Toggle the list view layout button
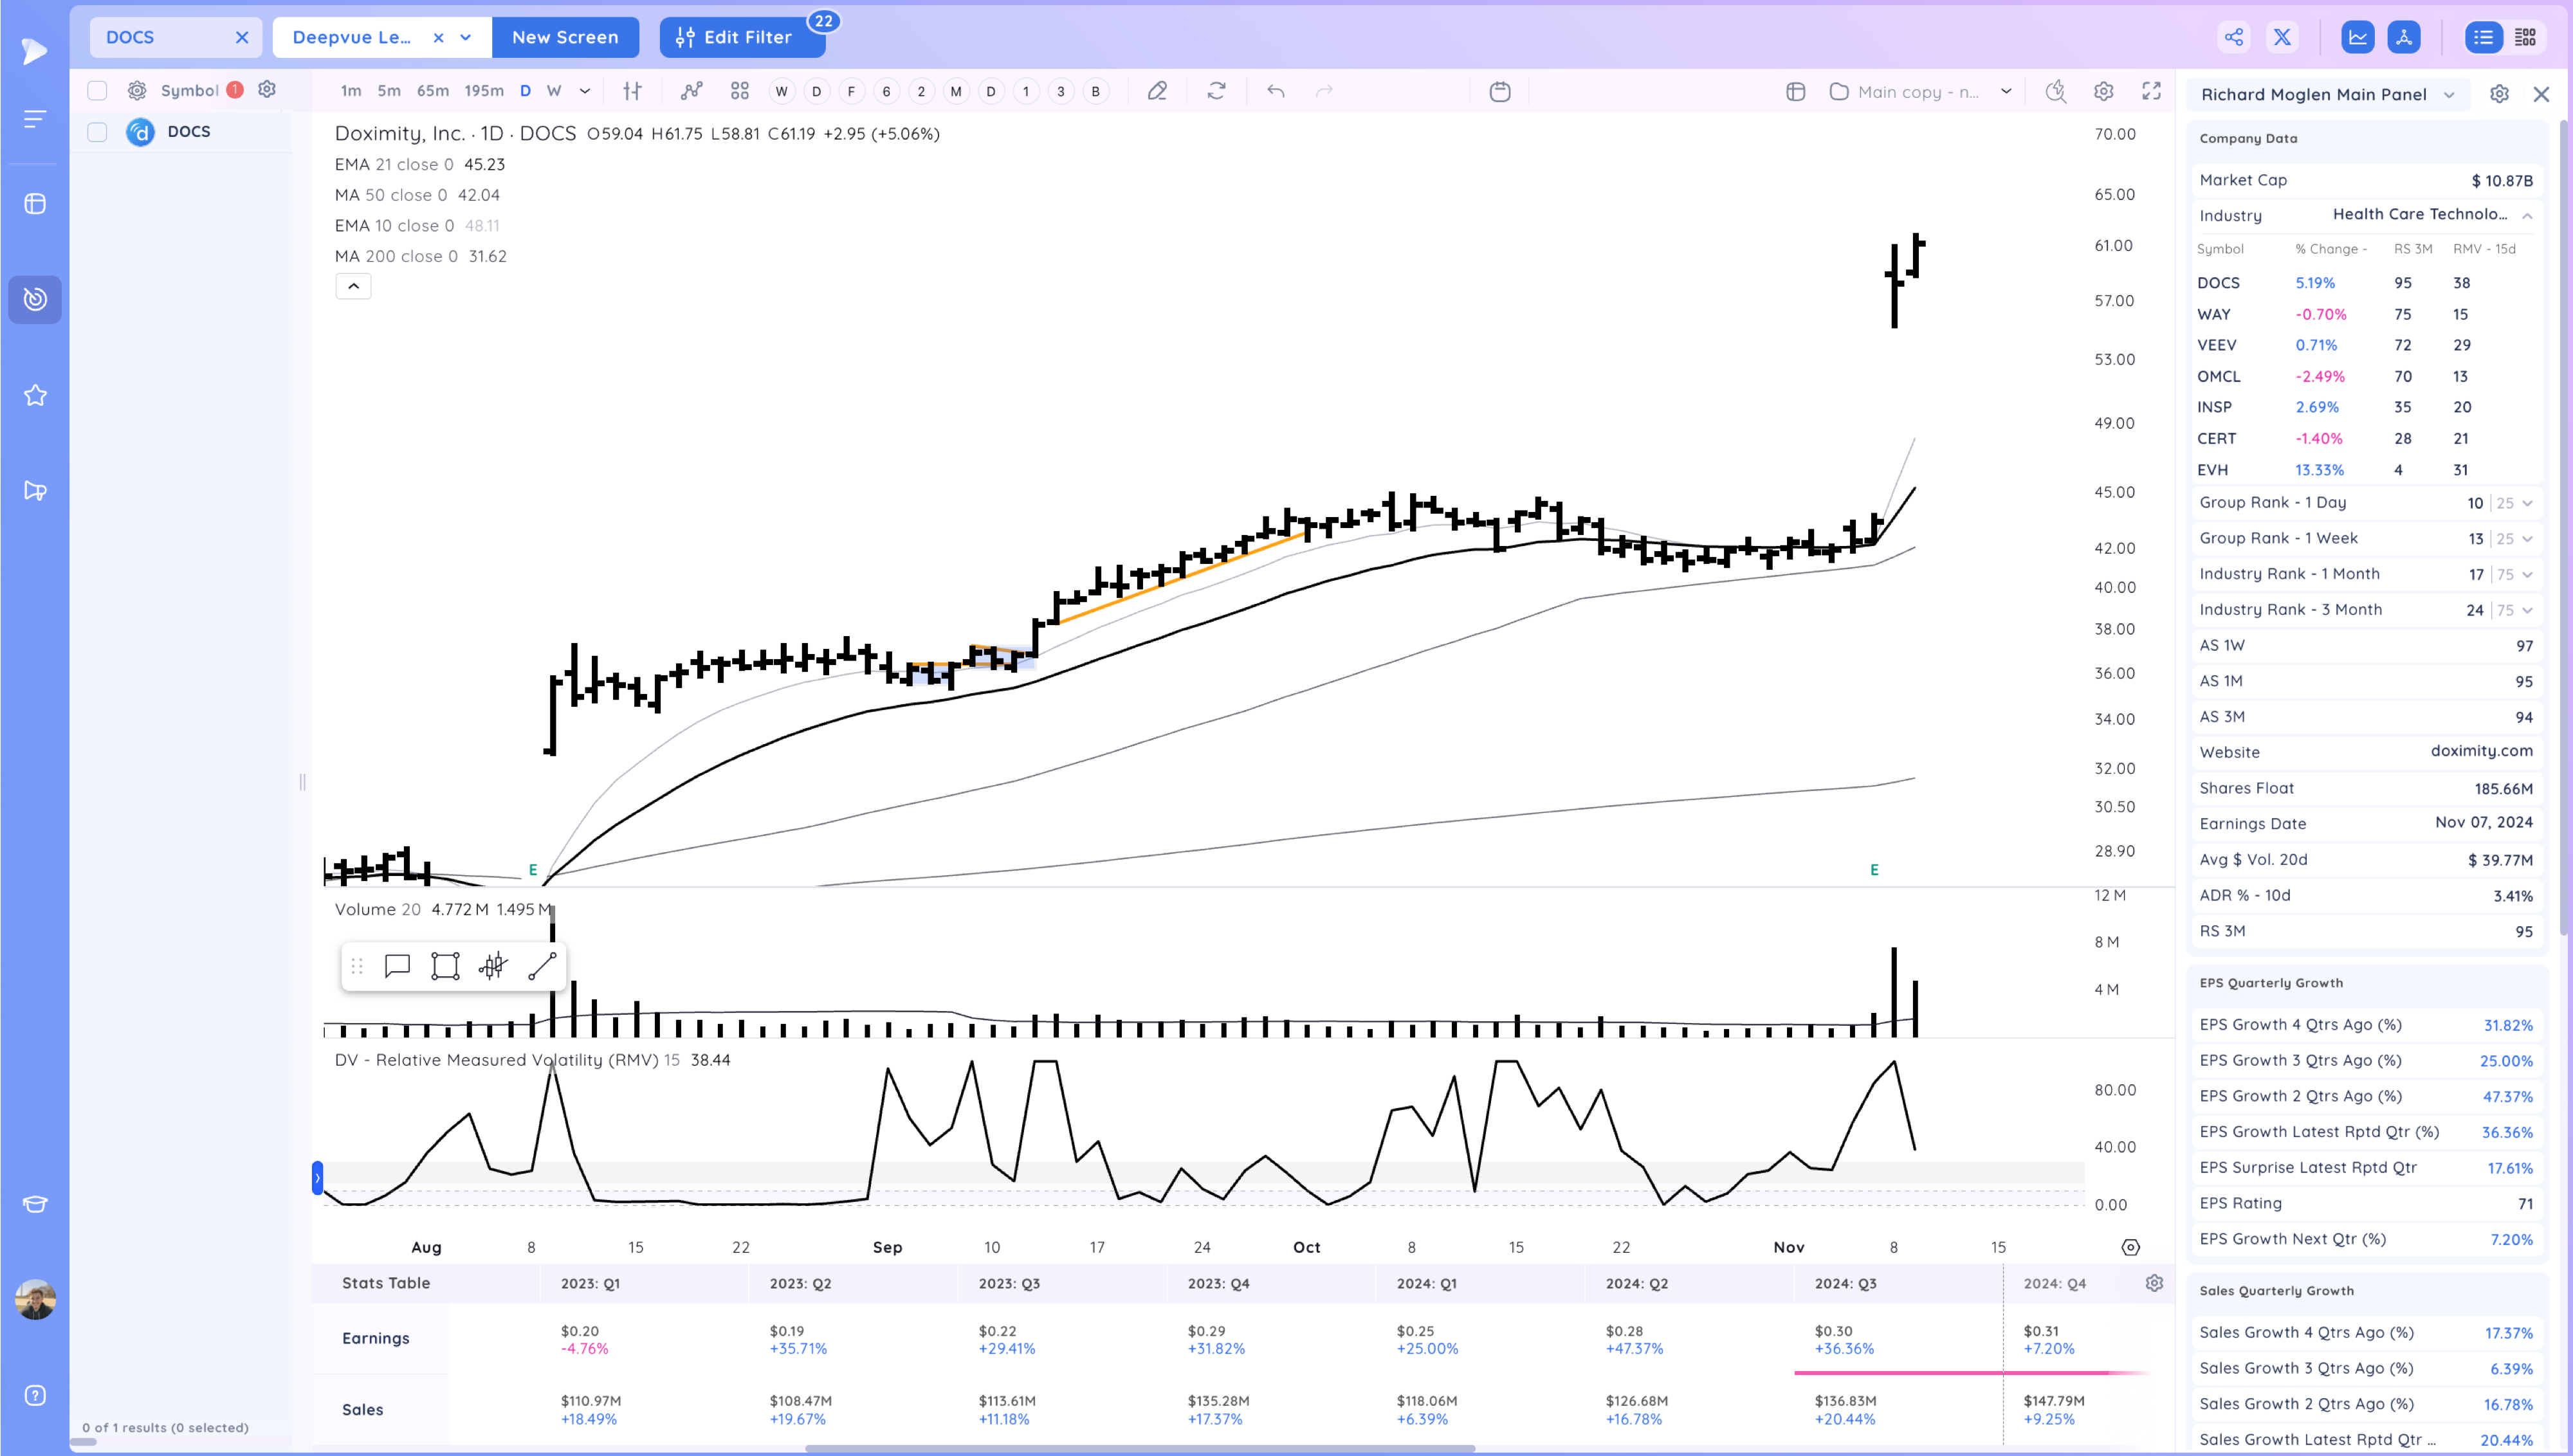The image size is (2573, 1456). (x=2483, y=37)
